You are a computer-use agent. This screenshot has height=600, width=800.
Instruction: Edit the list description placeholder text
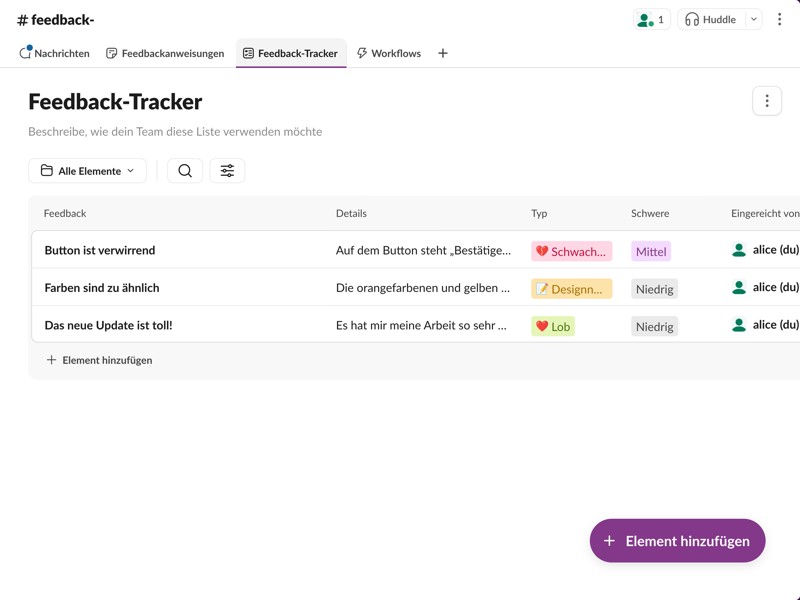[x=175, y=132]
